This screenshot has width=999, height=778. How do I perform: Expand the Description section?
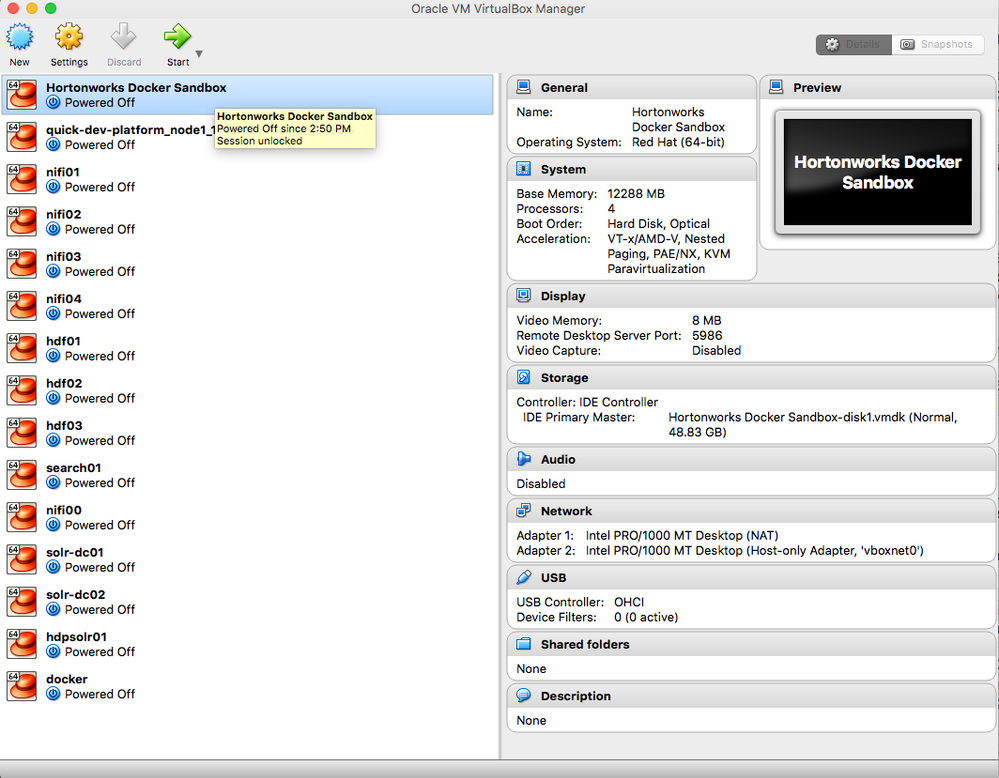522,695
